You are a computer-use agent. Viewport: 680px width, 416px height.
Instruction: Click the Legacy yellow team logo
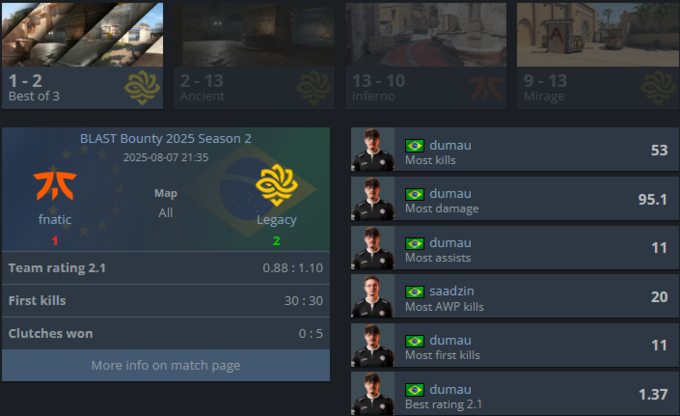277,185
